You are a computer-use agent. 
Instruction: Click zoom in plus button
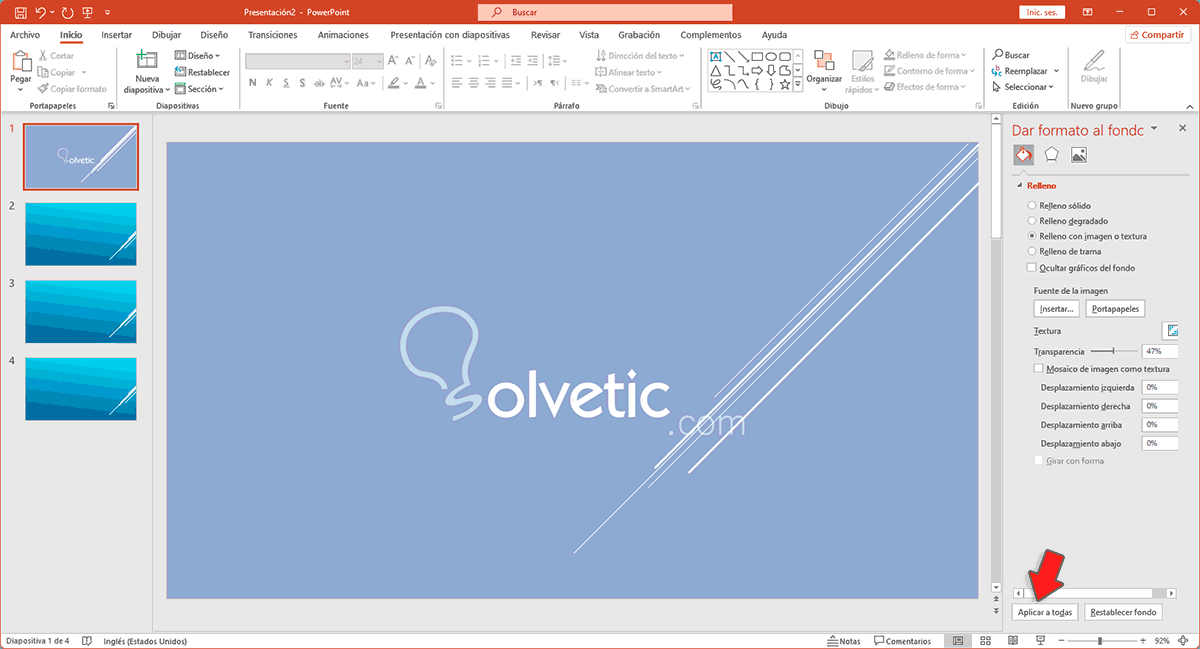pos(1143,641)
